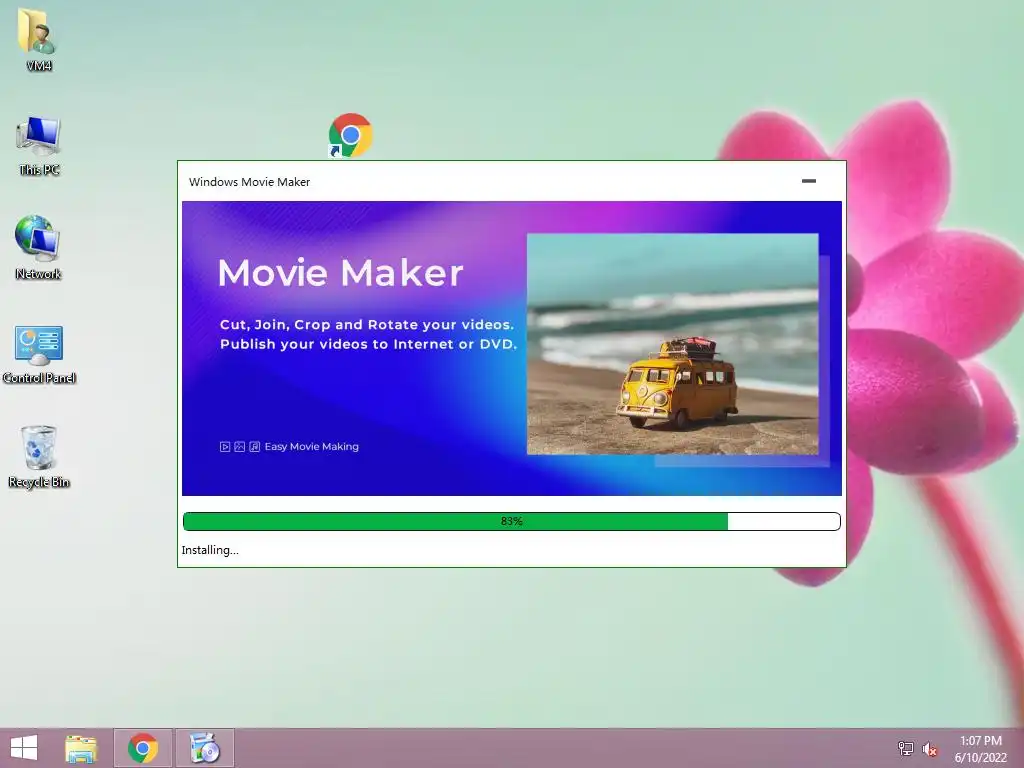Screen dimensions: 1024x768
Task: Click the play icon beside Easy Movie Making
Action: (225, 447)
